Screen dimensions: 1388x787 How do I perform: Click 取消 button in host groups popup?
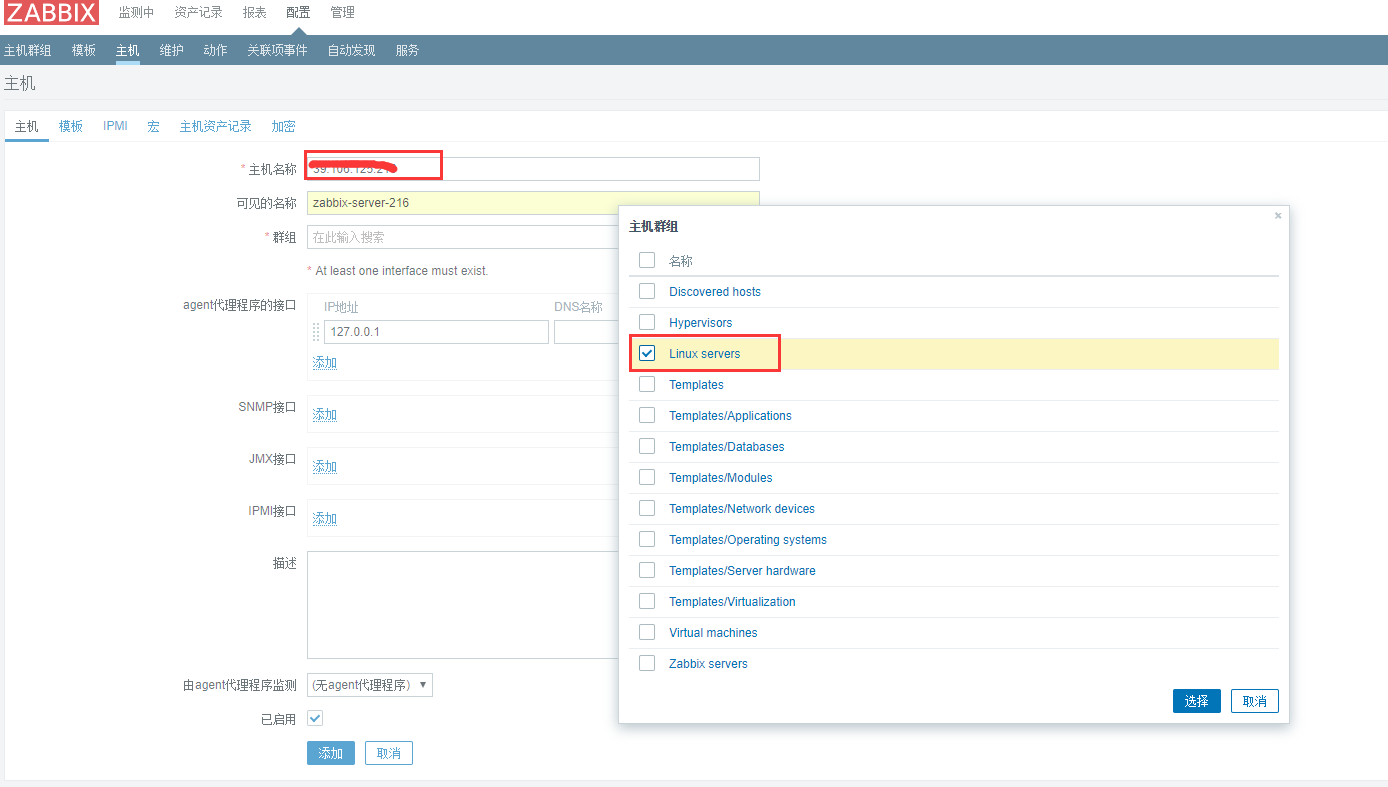click(x=1255, y=701)
